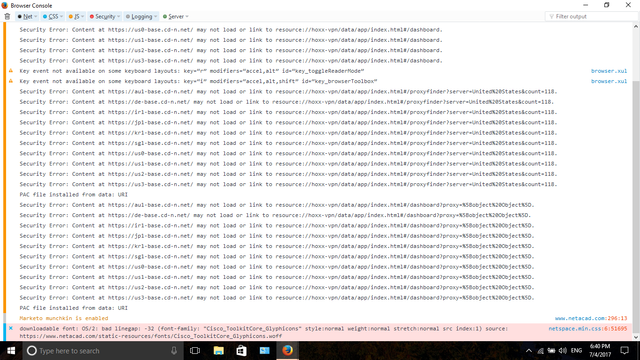Screen dimensions: 640x360
Task: Switch input language via ENG indicator
Action: click(x=576, y=351)
